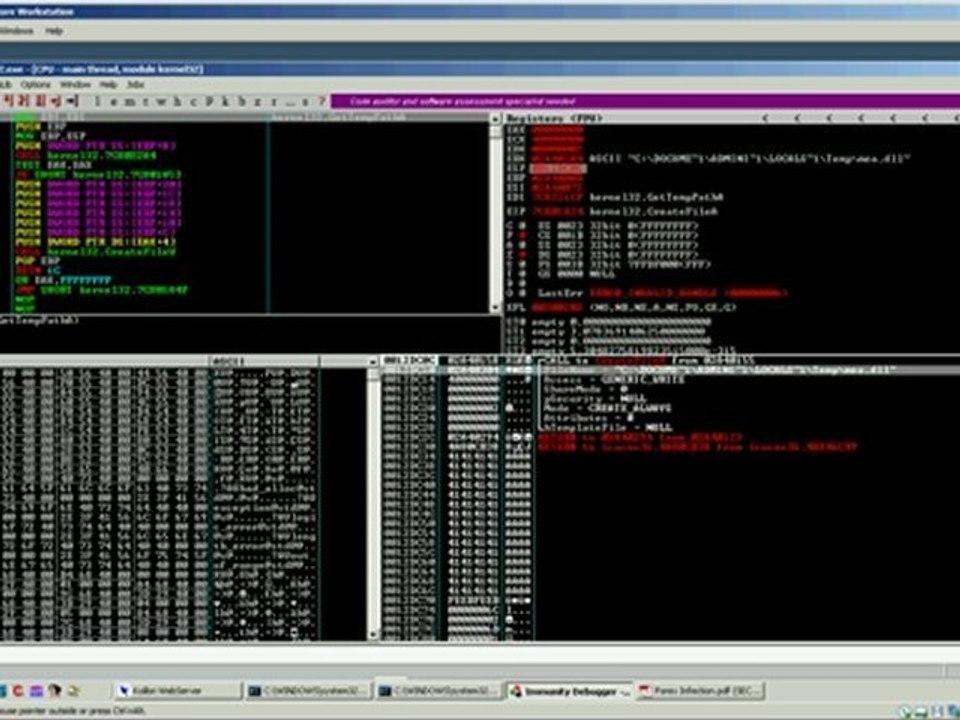Click the Execute till return icon

(56, 101)
